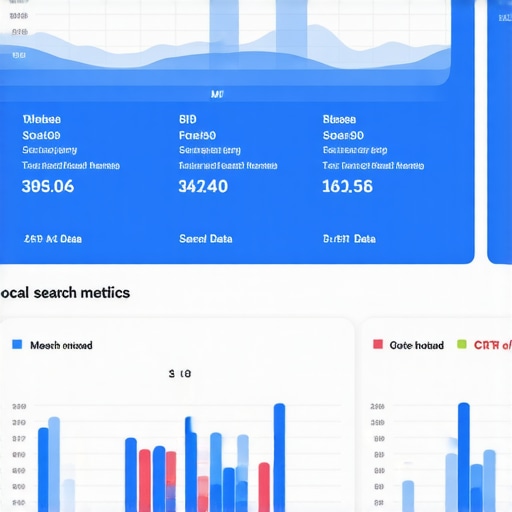Click the rightmost red bar in the left chart
512x512 pixels.
pos(264,487)
